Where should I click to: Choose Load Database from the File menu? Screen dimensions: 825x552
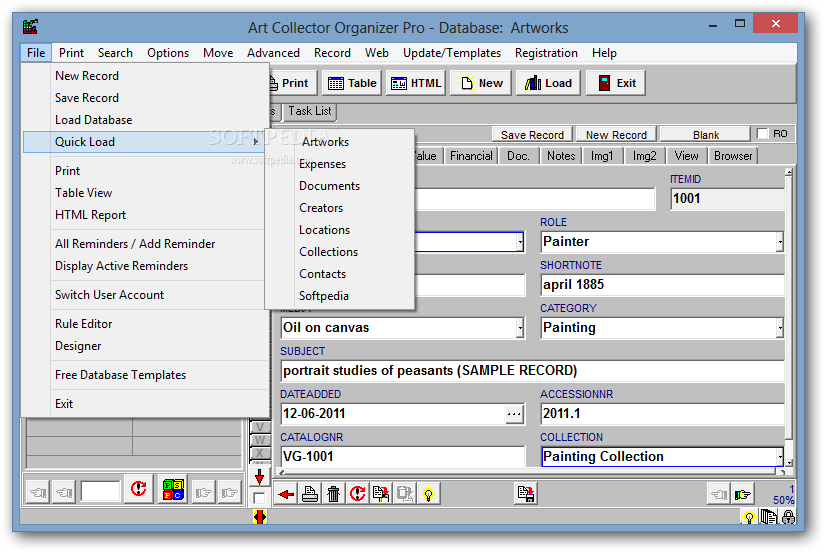(x=146, y=120)
